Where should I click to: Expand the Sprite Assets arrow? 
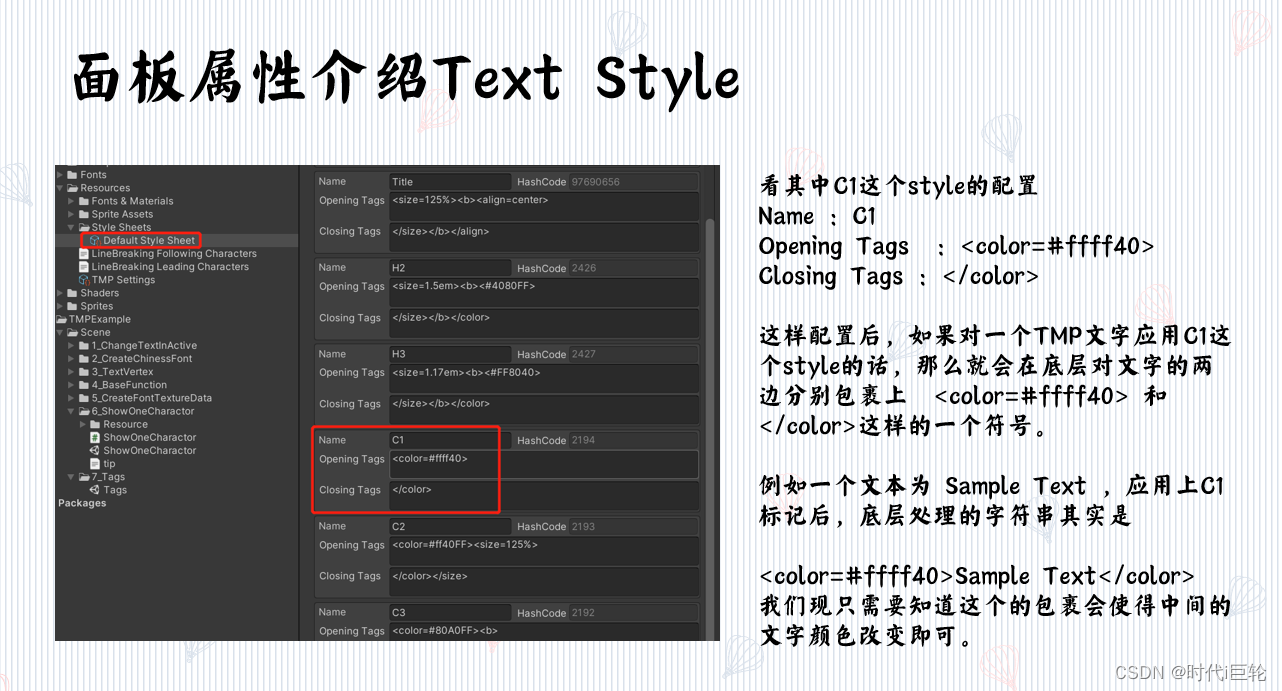click(x=73, y=214)
